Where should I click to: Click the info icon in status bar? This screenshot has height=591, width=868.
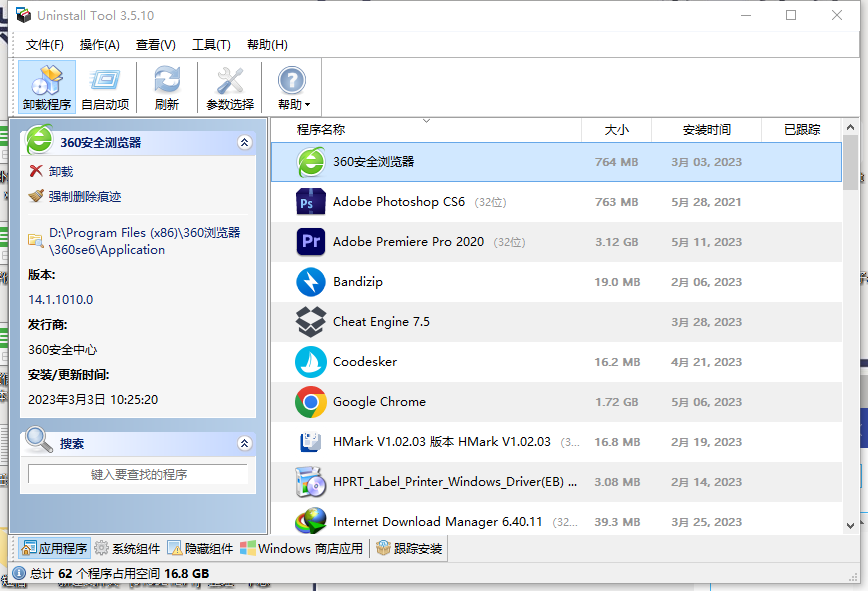click(x=19, y=573)
